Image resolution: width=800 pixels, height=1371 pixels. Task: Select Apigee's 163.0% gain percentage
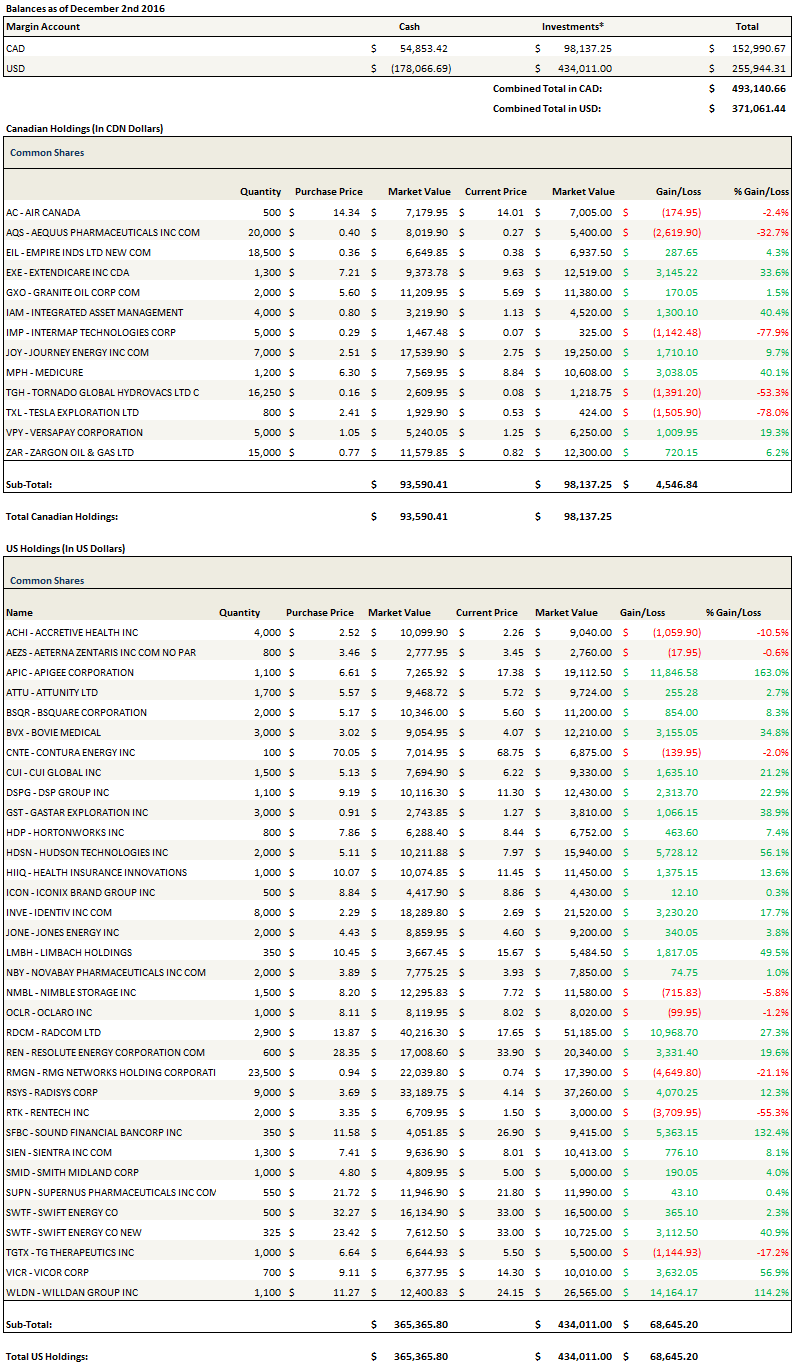[x=772, y=672]
